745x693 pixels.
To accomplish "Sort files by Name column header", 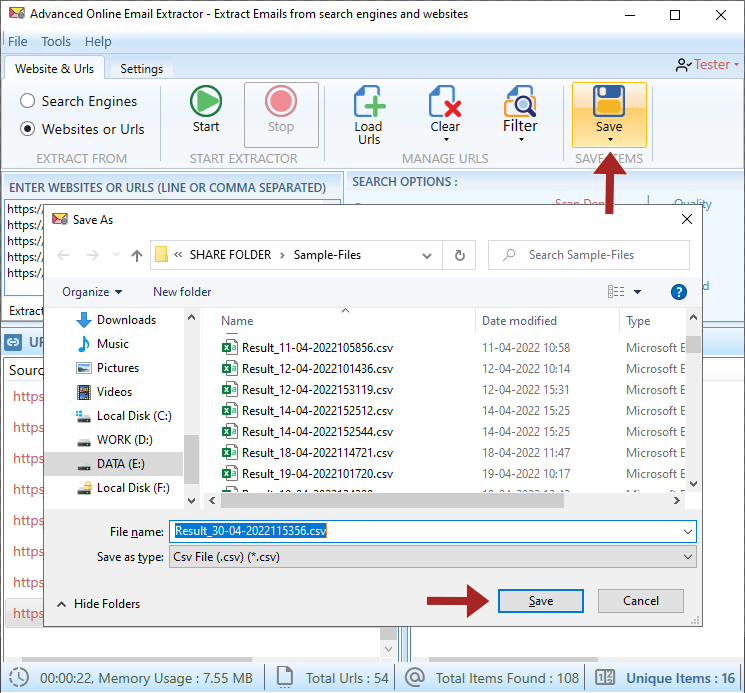I will pos(237,321).
